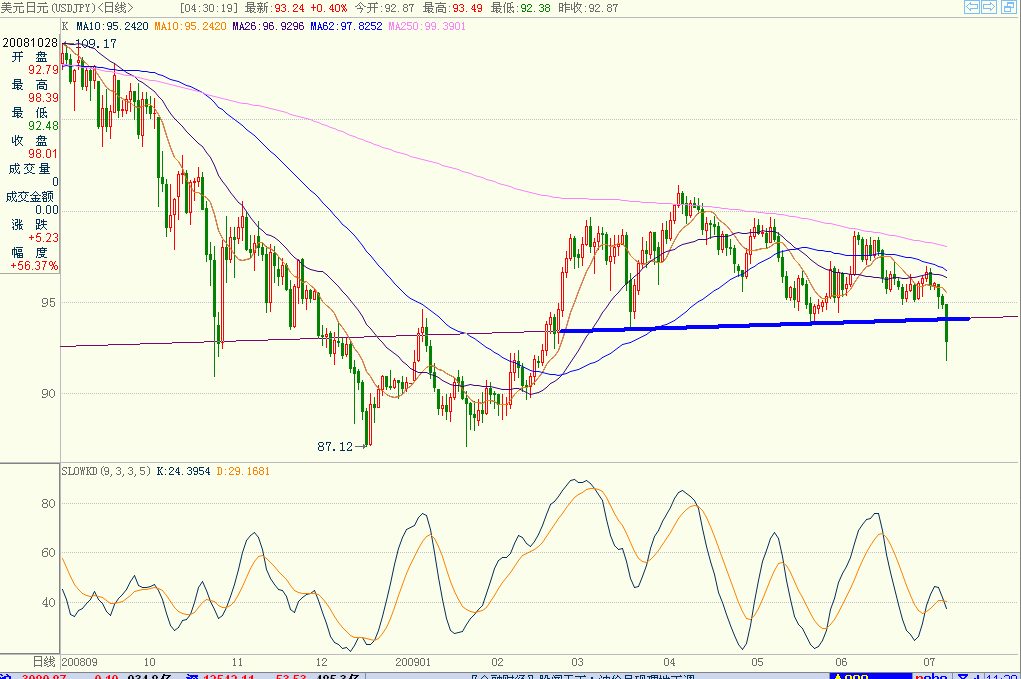Click the 涨跌 value +5.23
This screenshot has width=1021, height=679.
pos(43,238)
